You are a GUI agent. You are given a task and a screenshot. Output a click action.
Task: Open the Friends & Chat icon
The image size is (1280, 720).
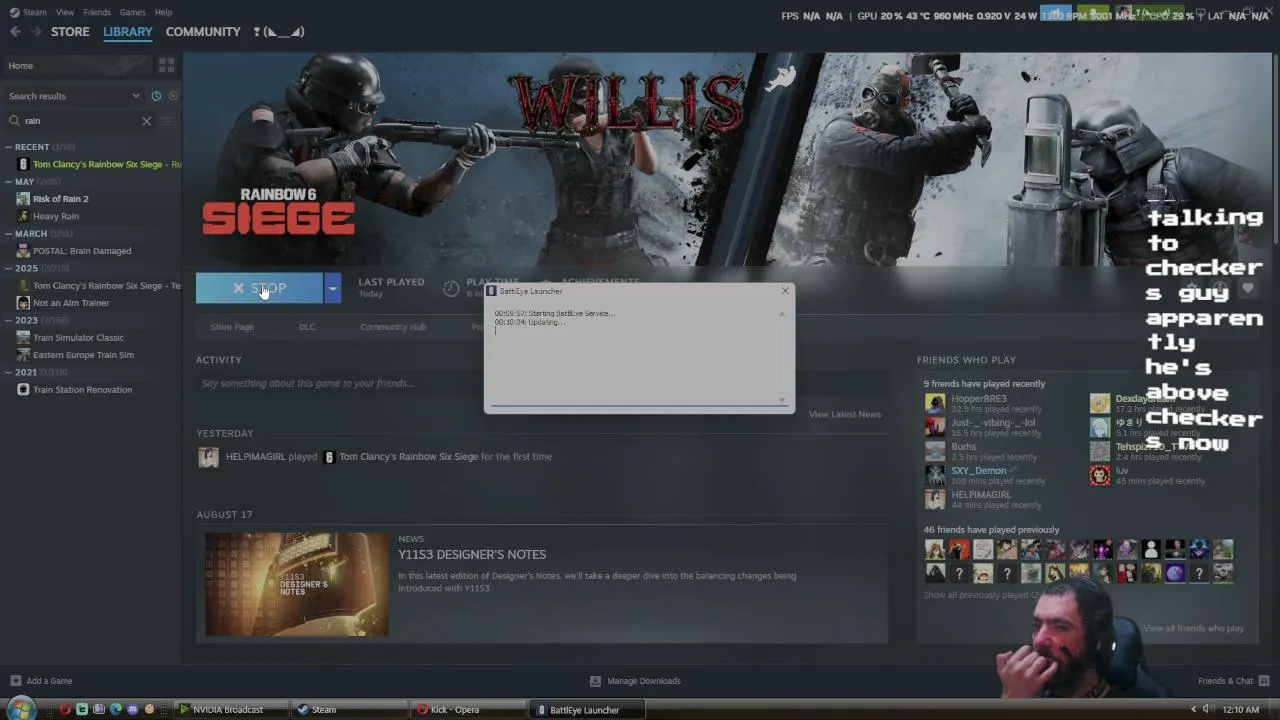pos(1264,681)
